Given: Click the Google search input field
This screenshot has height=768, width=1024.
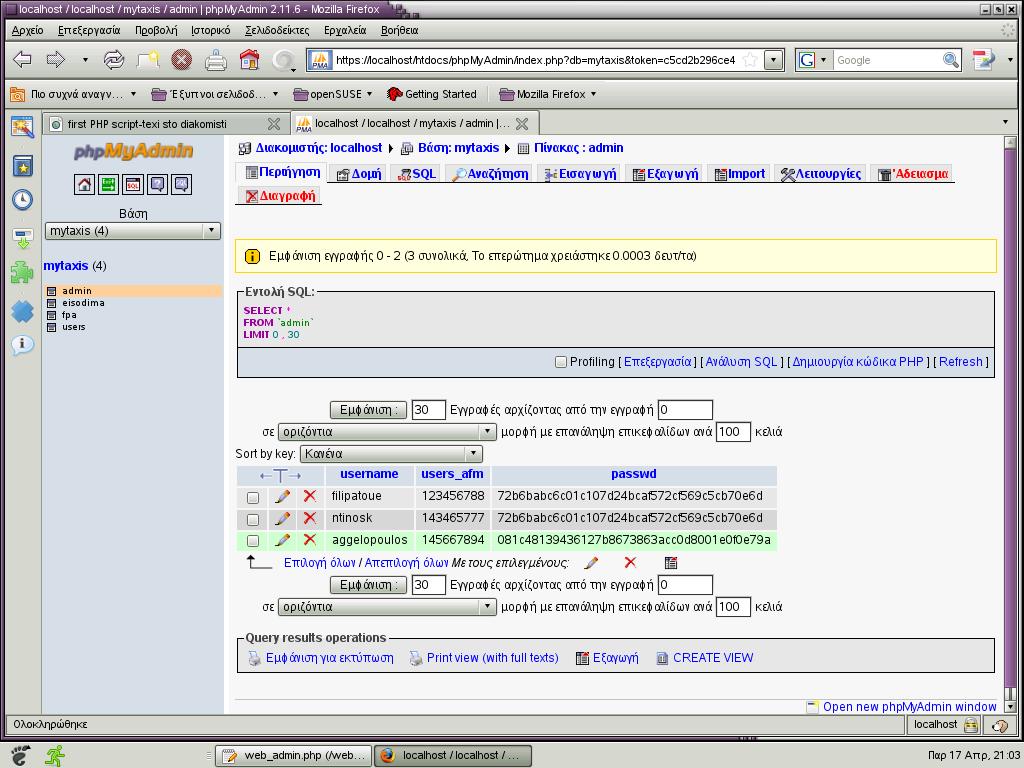Looking at the screenshot, I should click(887, 60).
